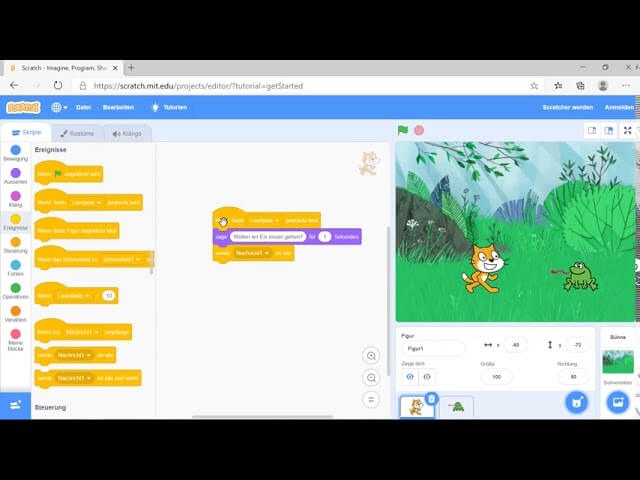640x480 pixels.
Task: Select the Steuerung block category
Action: [x=16, y=245]
